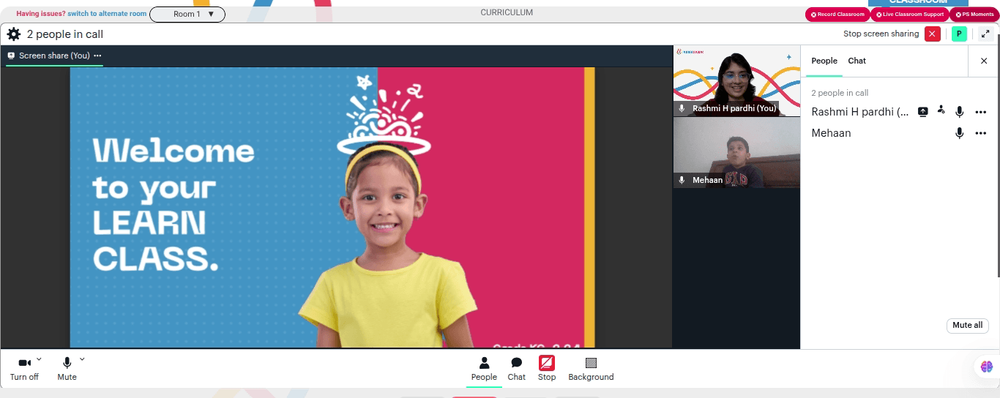Open Live Classroom Support

(909, 14)
